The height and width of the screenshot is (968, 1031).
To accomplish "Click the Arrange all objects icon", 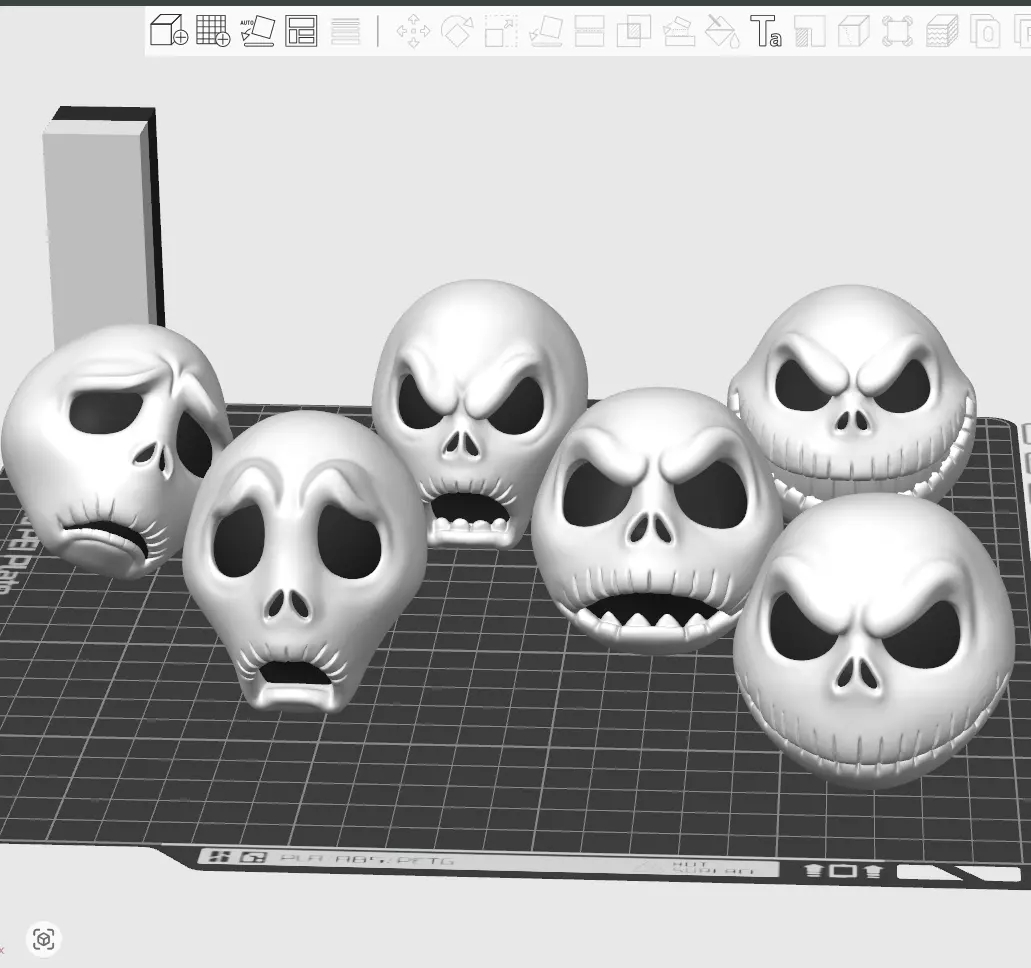I will pyautogui.click(x=301, y=31).
